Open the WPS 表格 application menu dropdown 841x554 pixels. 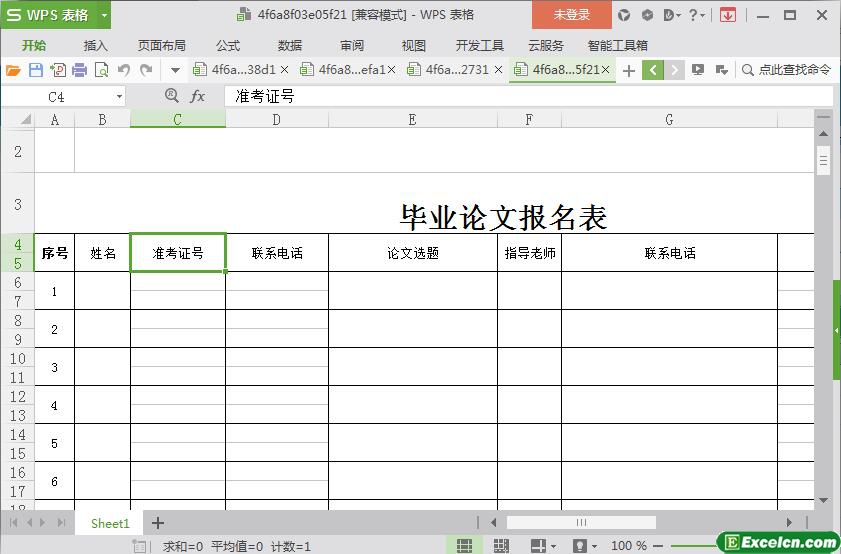(104, 16)
